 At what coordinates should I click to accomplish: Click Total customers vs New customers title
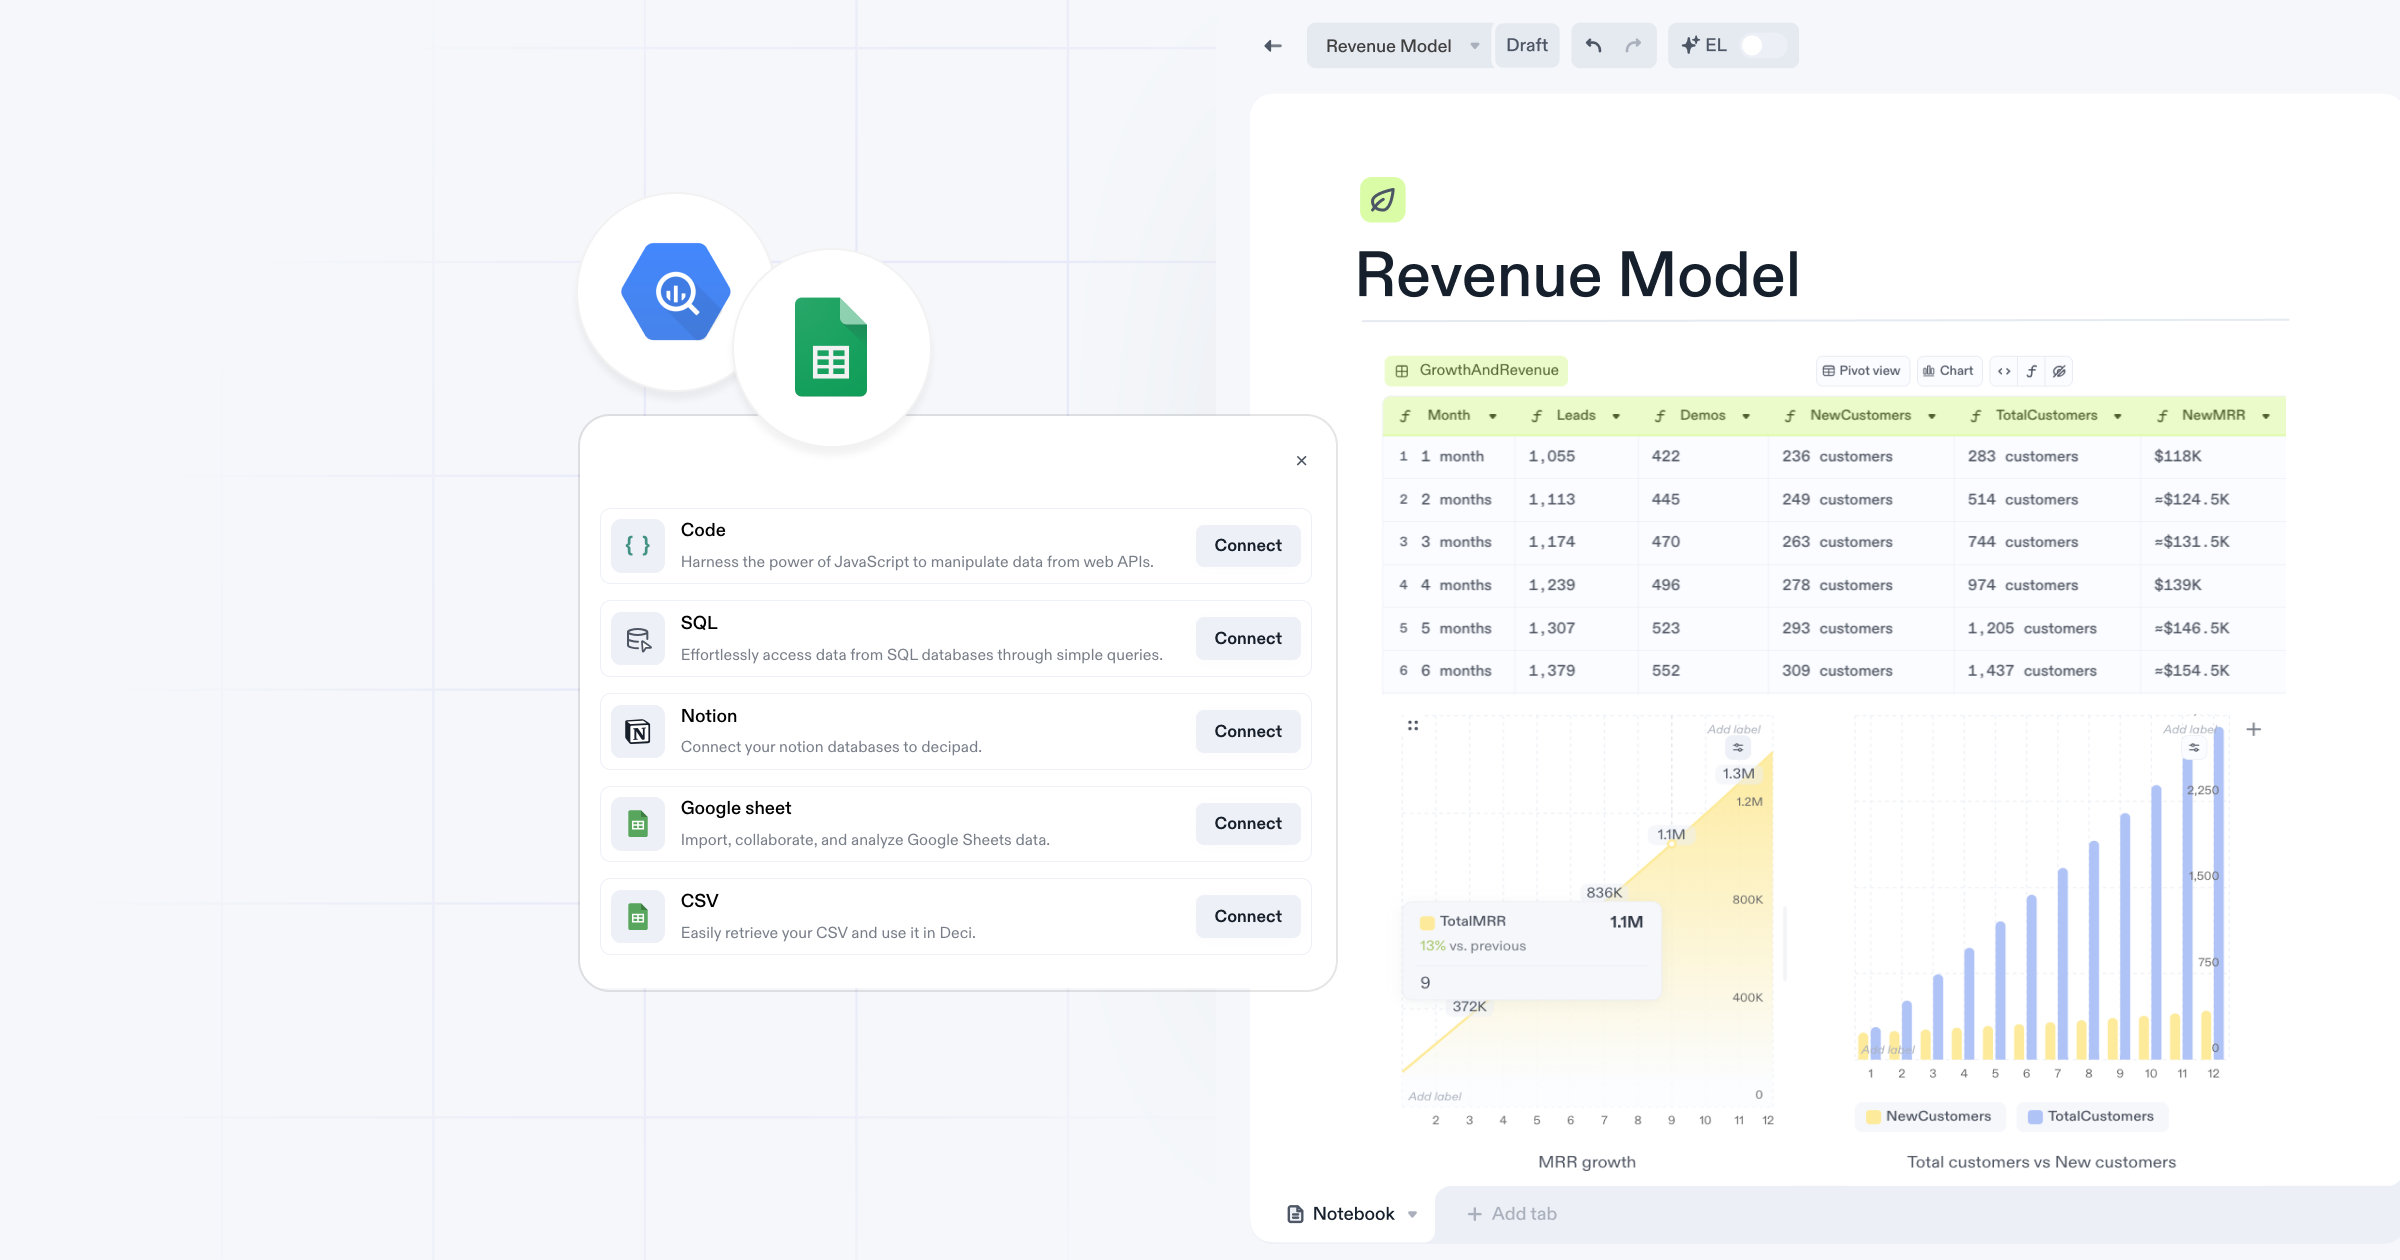point(2041,1162)
